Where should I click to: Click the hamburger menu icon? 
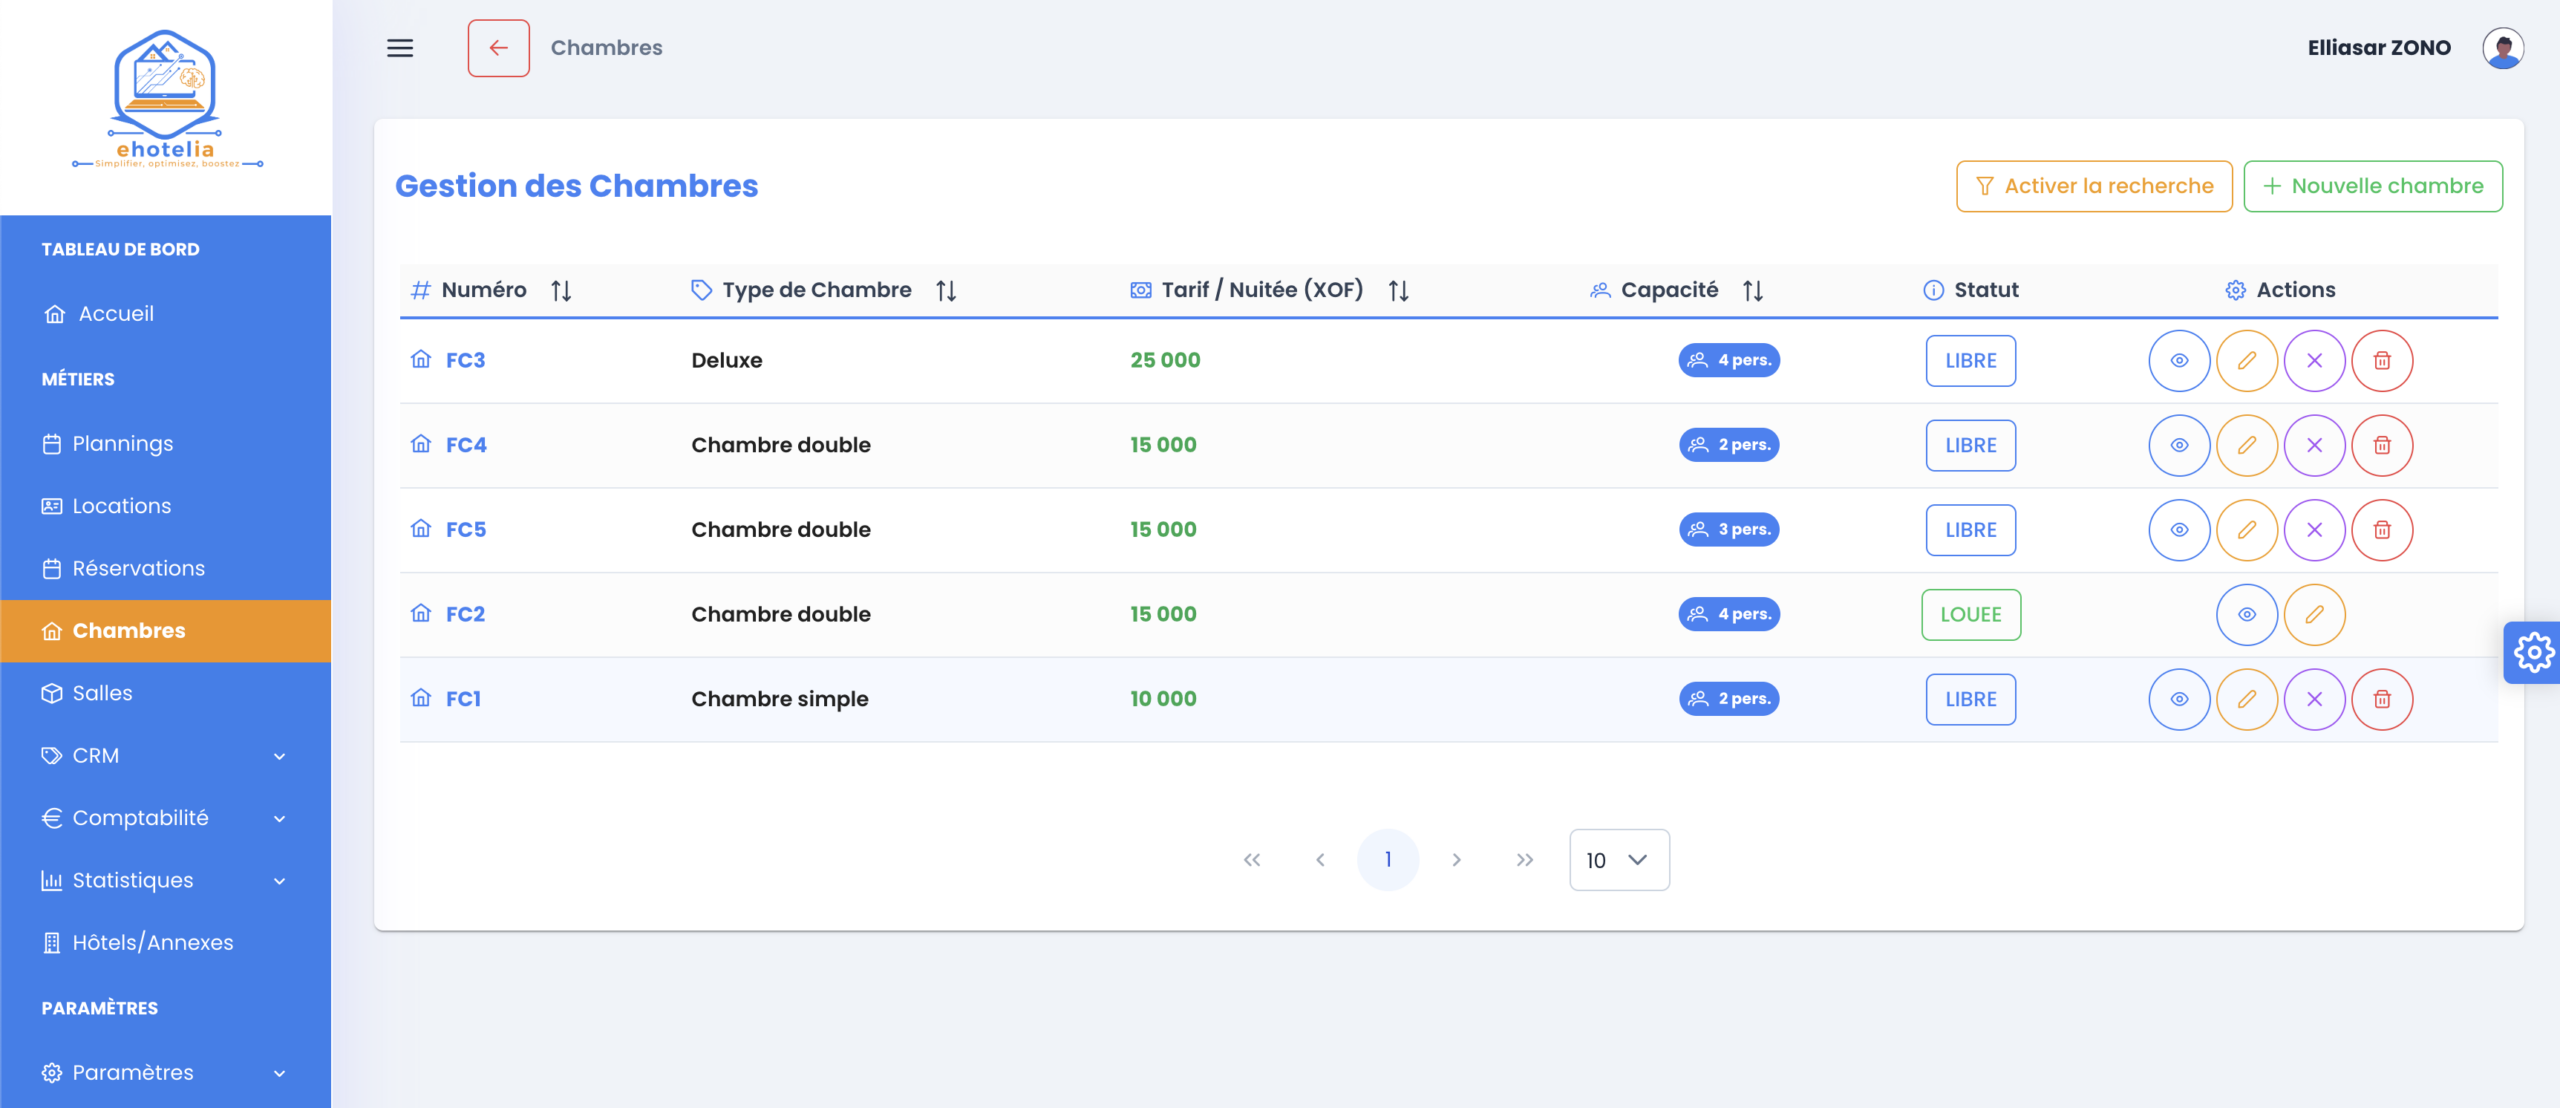pyautogui.click(x=400, y=48)
